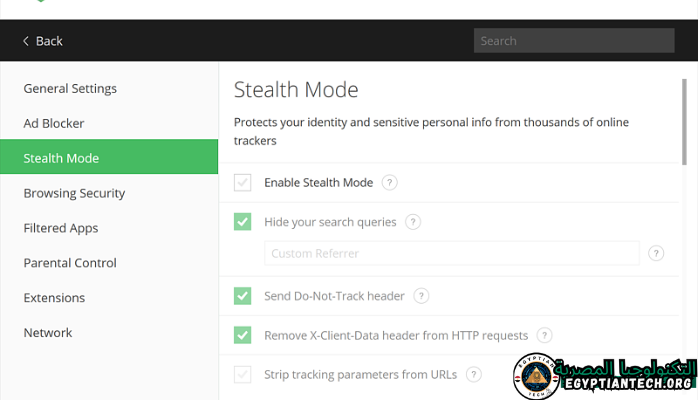Click help icon beside Hide your search queries
This screenshot has height=400, width=698.
413,222
